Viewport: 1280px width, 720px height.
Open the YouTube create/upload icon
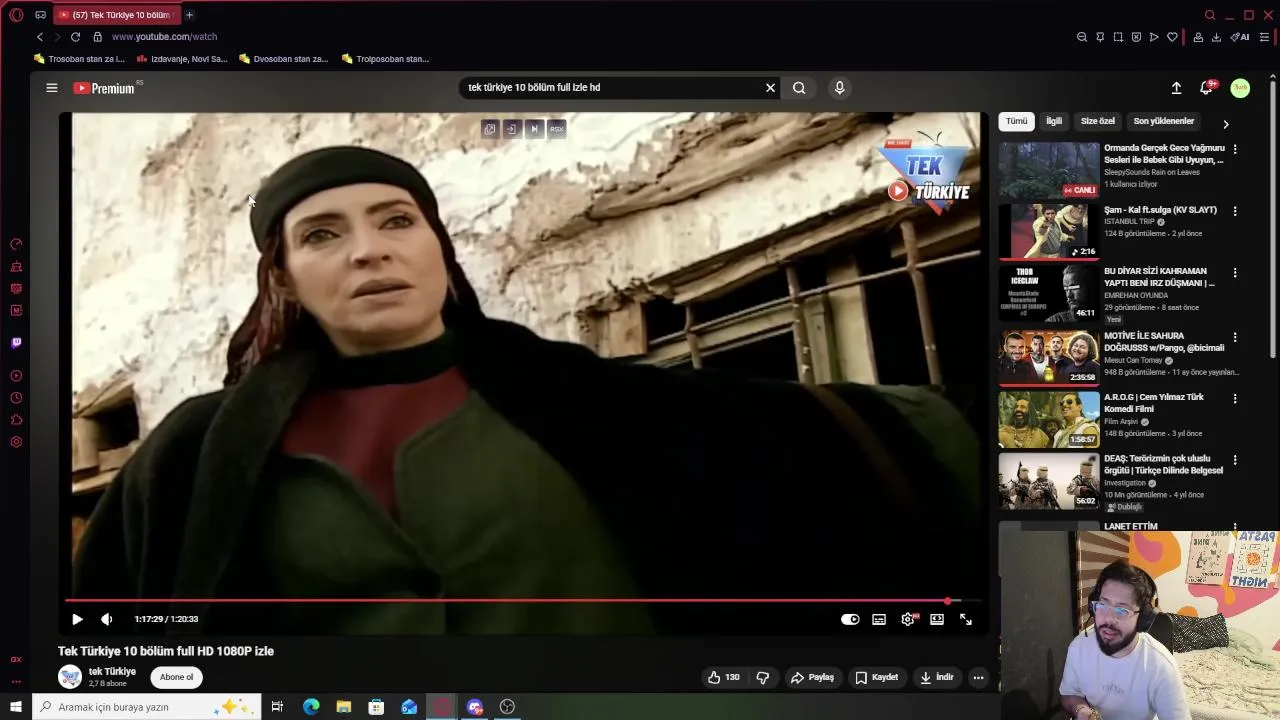pos(1176,88)
